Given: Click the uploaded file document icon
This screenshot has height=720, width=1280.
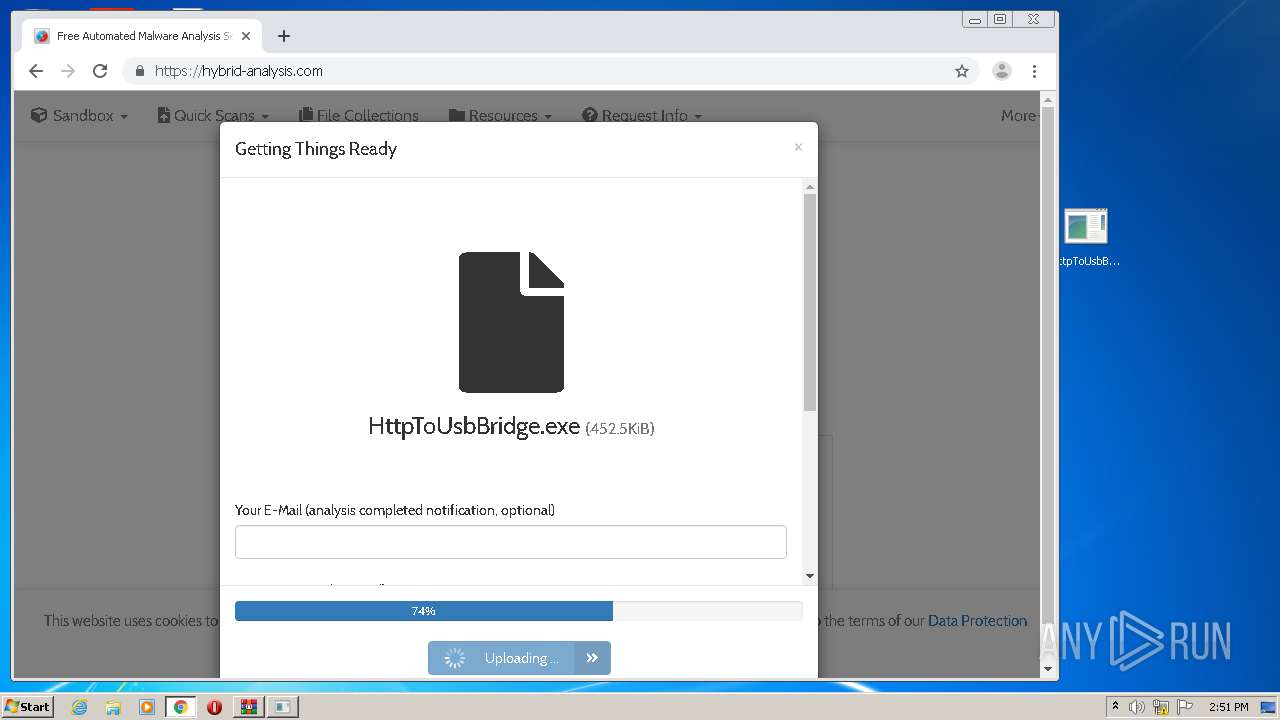Looking at the screenshot, I should 511,322.
